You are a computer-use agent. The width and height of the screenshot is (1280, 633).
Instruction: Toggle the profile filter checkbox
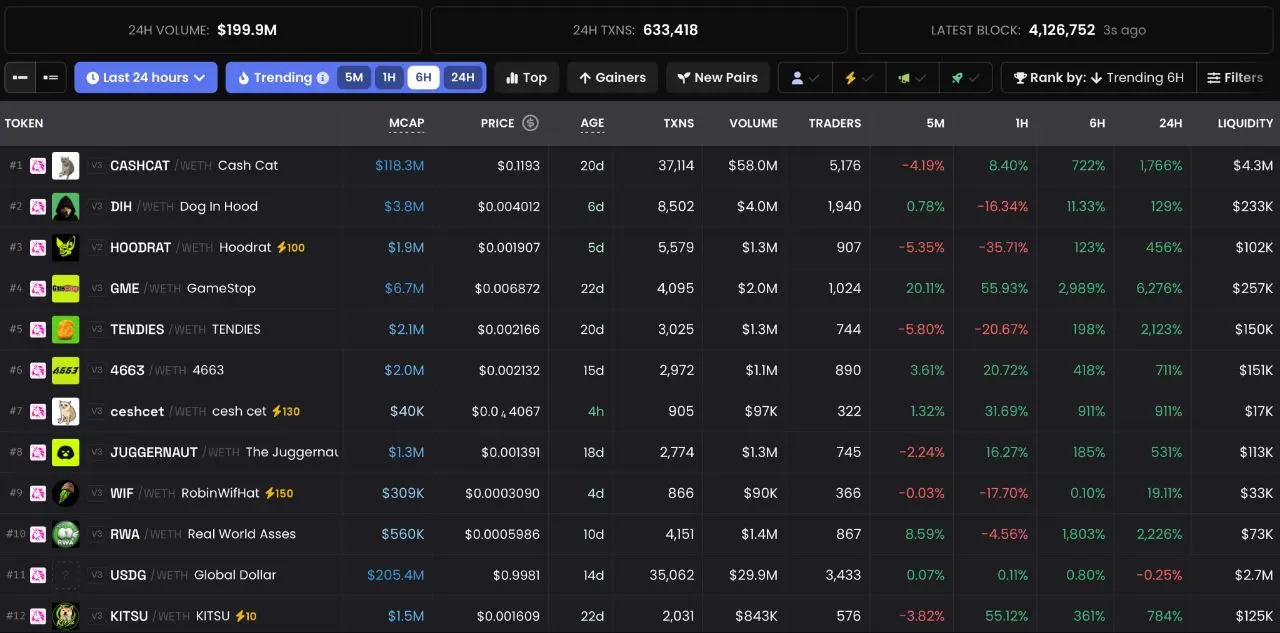tap(805, 77)
